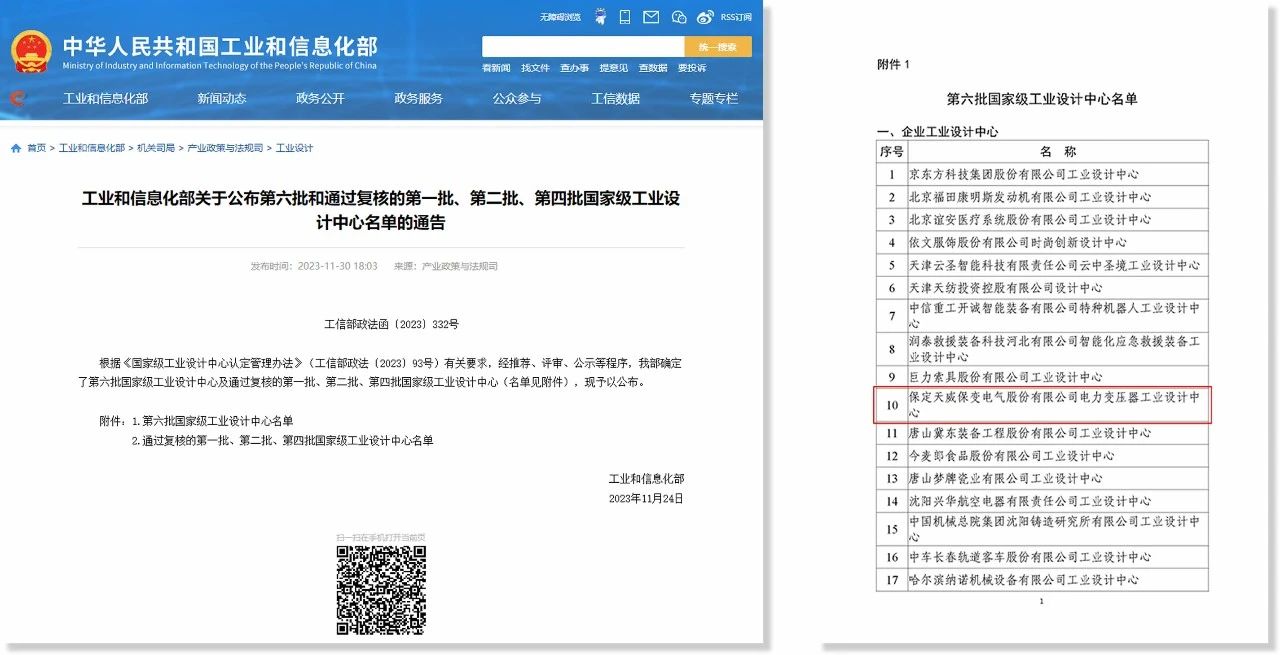Open the email envelope icon
This screenshot has width=1280, height=655.
pyautogui.click(x=651, y=17)
